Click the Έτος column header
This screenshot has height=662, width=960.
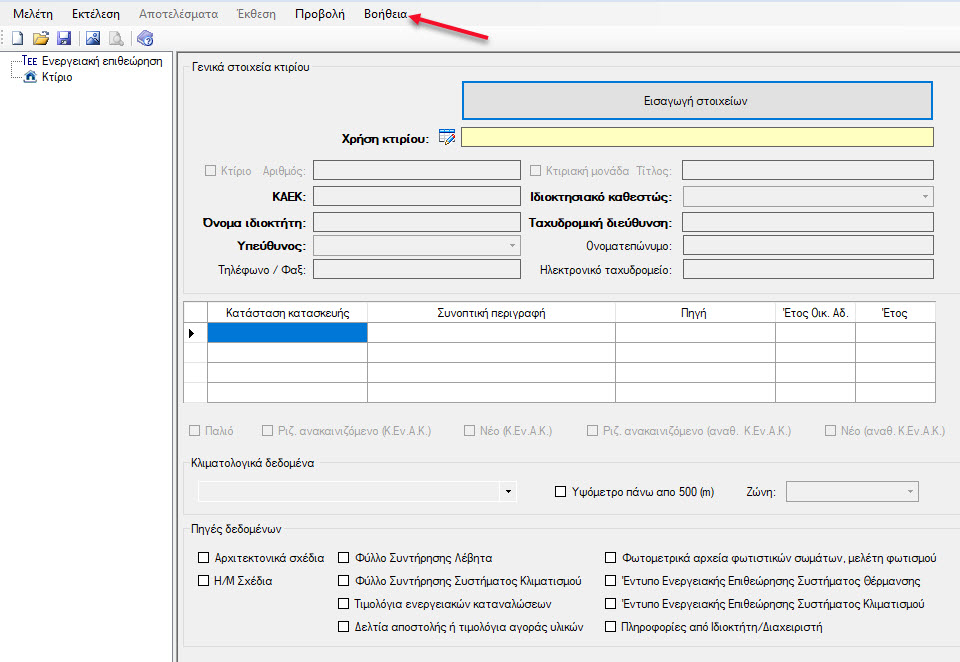click(895, 312)
